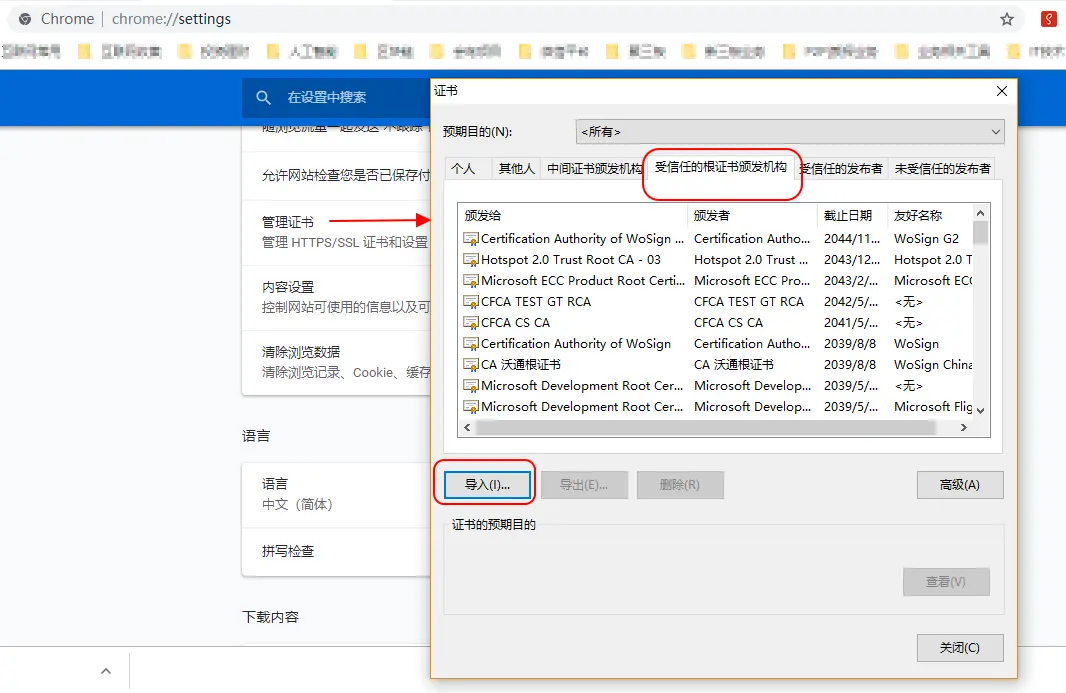Click the horizontal scroll right arrow
Screen dimensions: 1066x693
[x=963, y=428]
